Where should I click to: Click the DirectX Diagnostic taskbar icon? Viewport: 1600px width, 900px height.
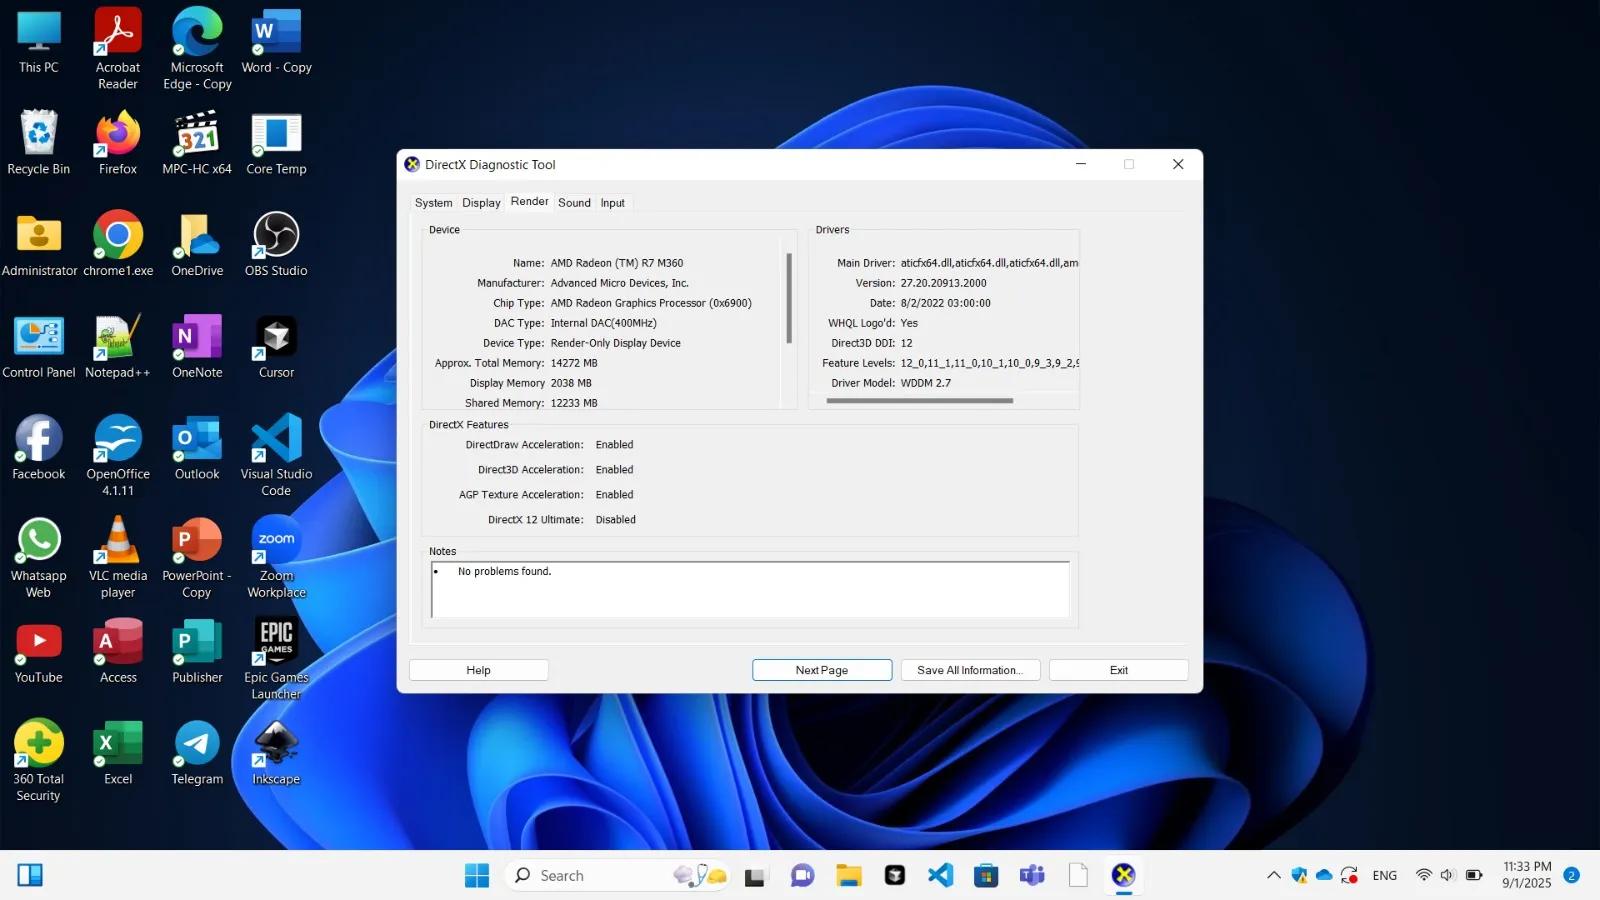click(x=1123, y=876)
